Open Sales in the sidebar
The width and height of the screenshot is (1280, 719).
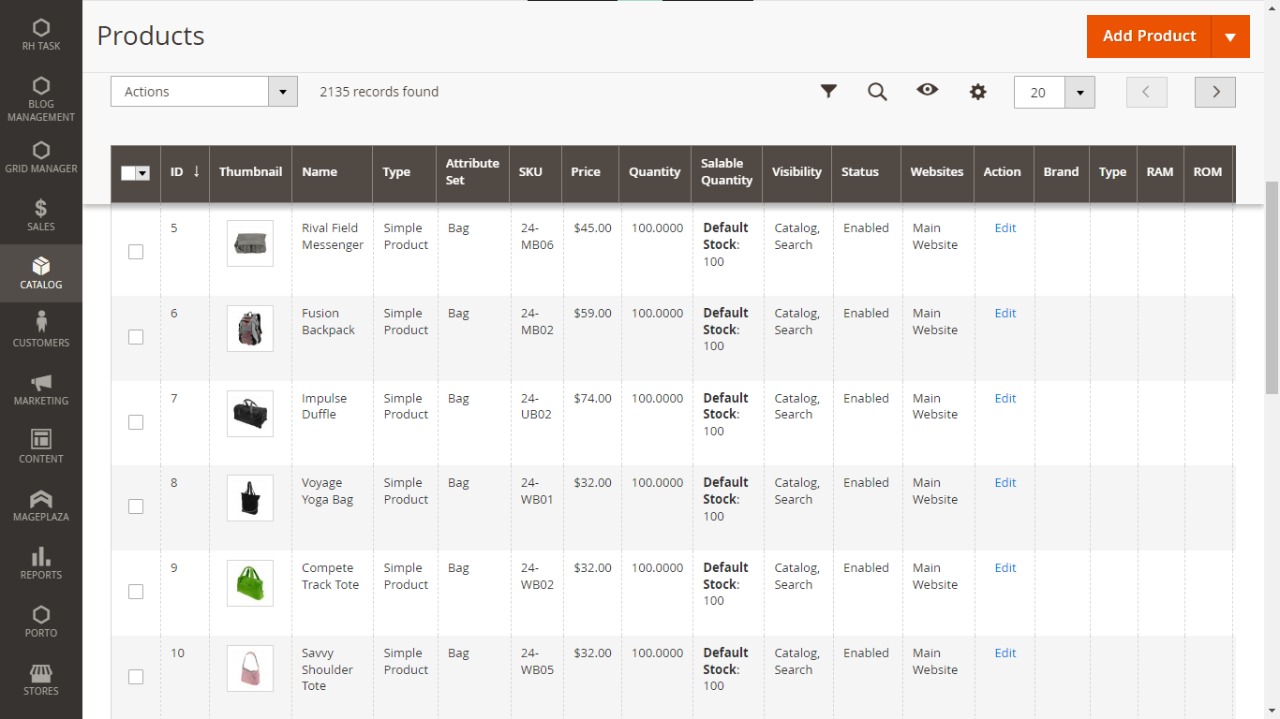coord(41,215)
